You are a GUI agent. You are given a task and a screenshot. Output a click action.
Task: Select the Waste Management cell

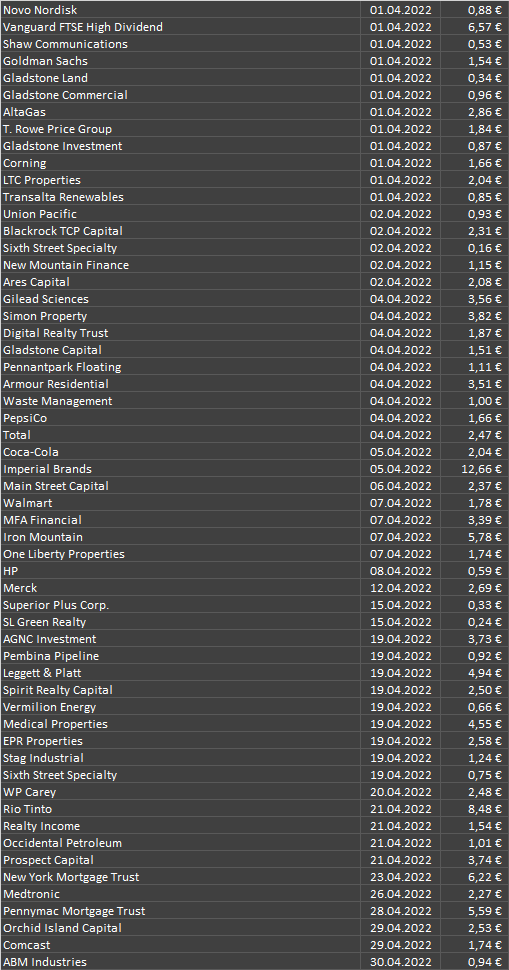pos(181,401)
